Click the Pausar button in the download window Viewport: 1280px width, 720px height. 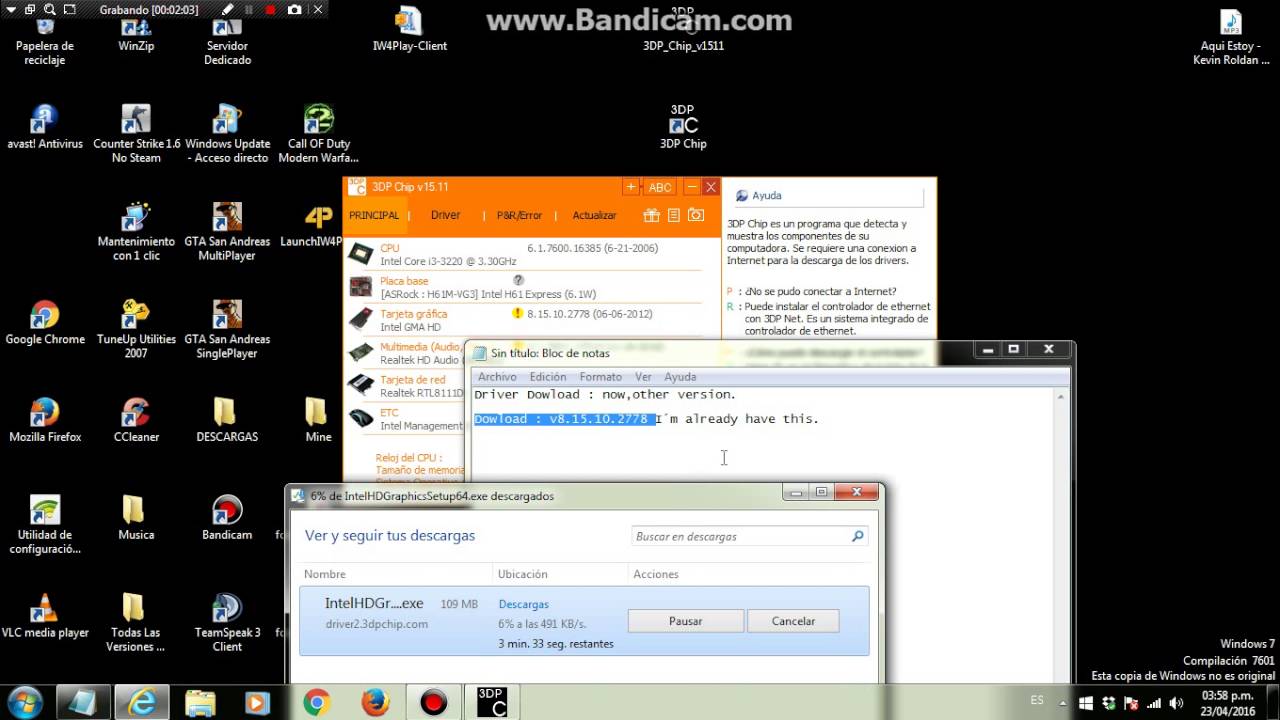(x=685, y=621)
